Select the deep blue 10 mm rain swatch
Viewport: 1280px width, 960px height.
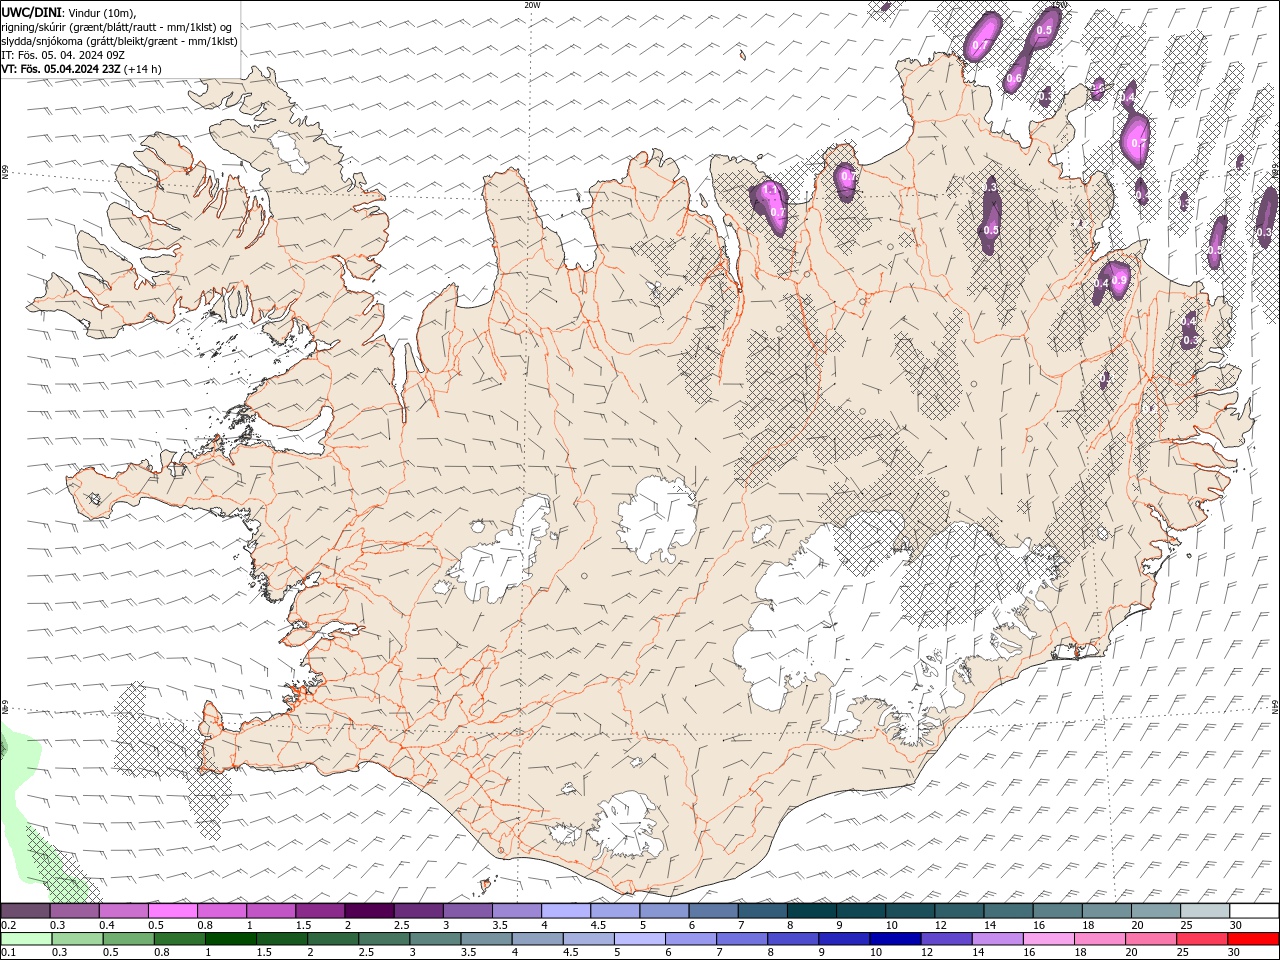(x=895, y=939)
